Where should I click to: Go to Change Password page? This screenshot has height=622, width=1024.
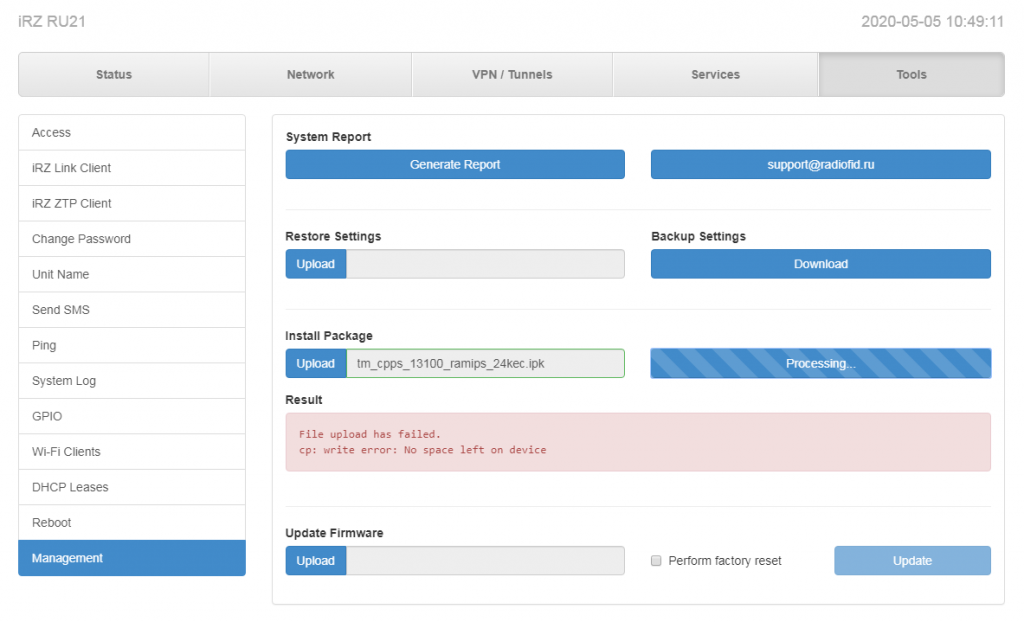pos(132,239)
